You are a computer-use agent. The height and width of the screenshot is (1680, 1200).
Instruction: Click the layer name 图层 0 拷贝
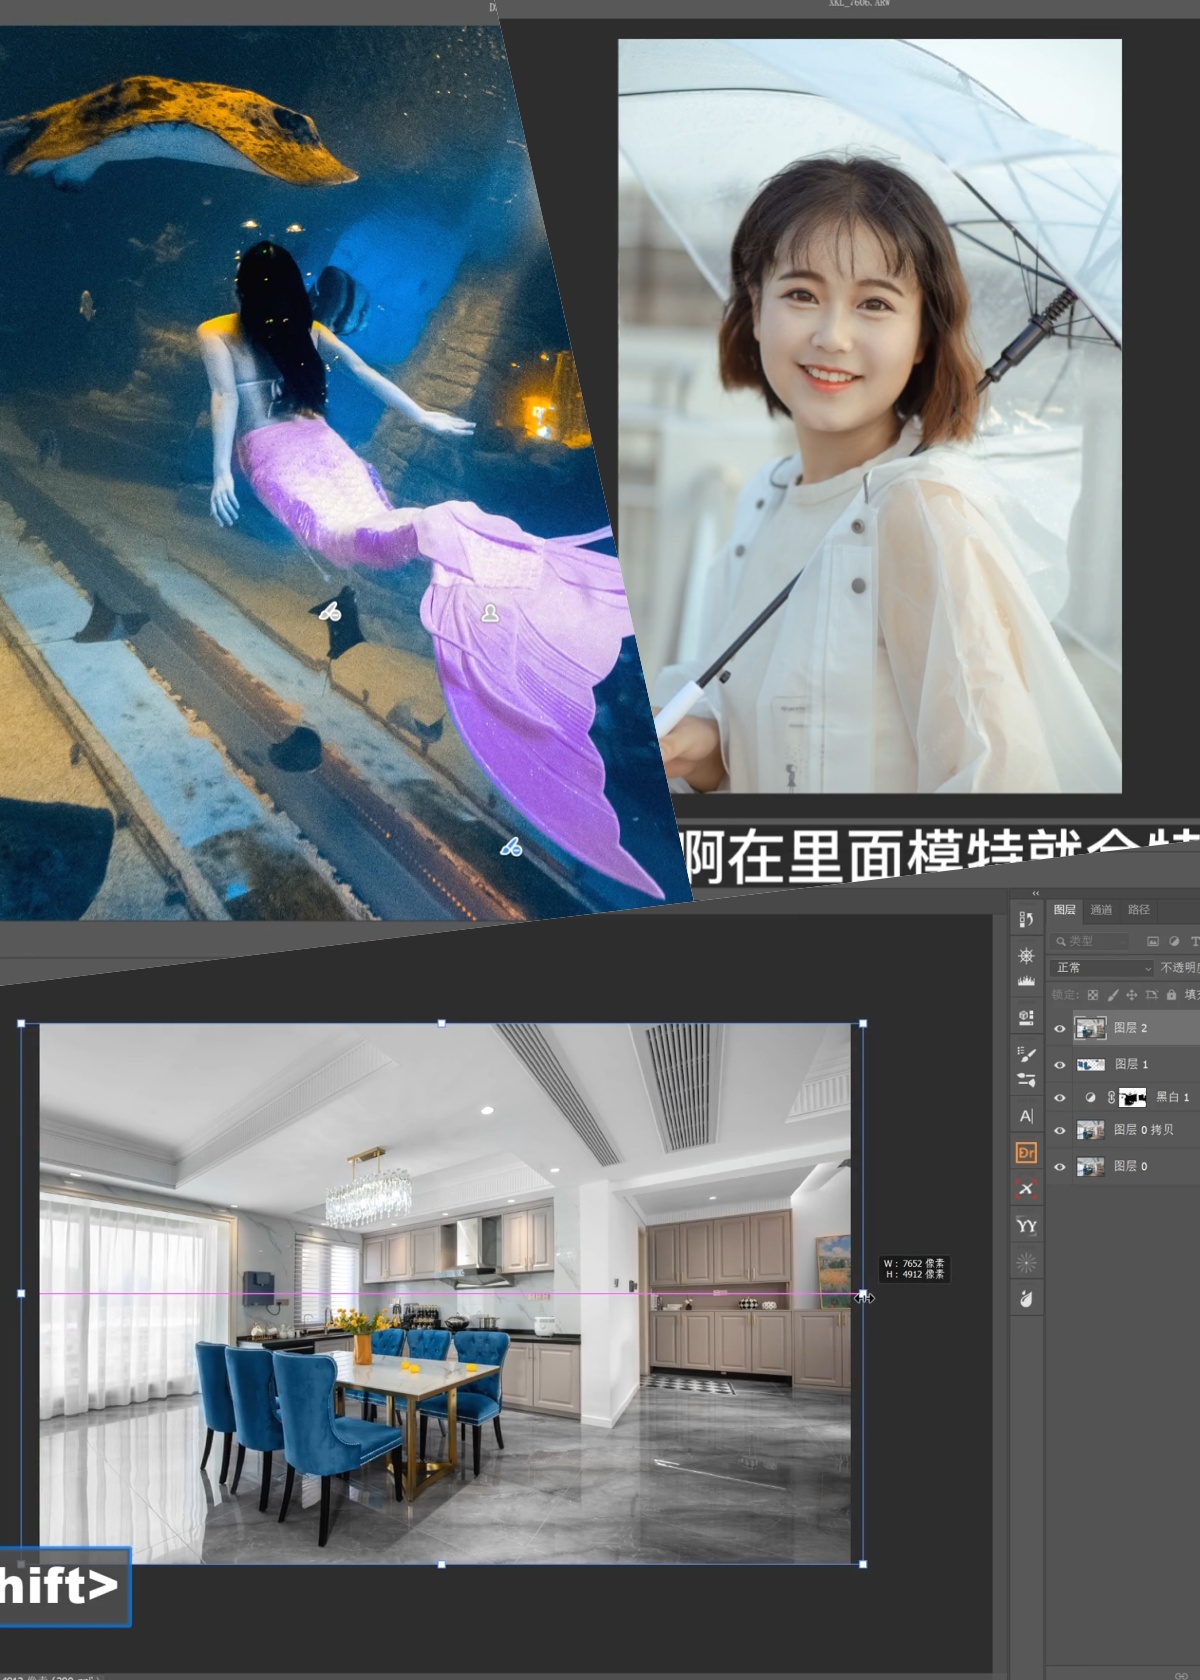point(1144,1130)
